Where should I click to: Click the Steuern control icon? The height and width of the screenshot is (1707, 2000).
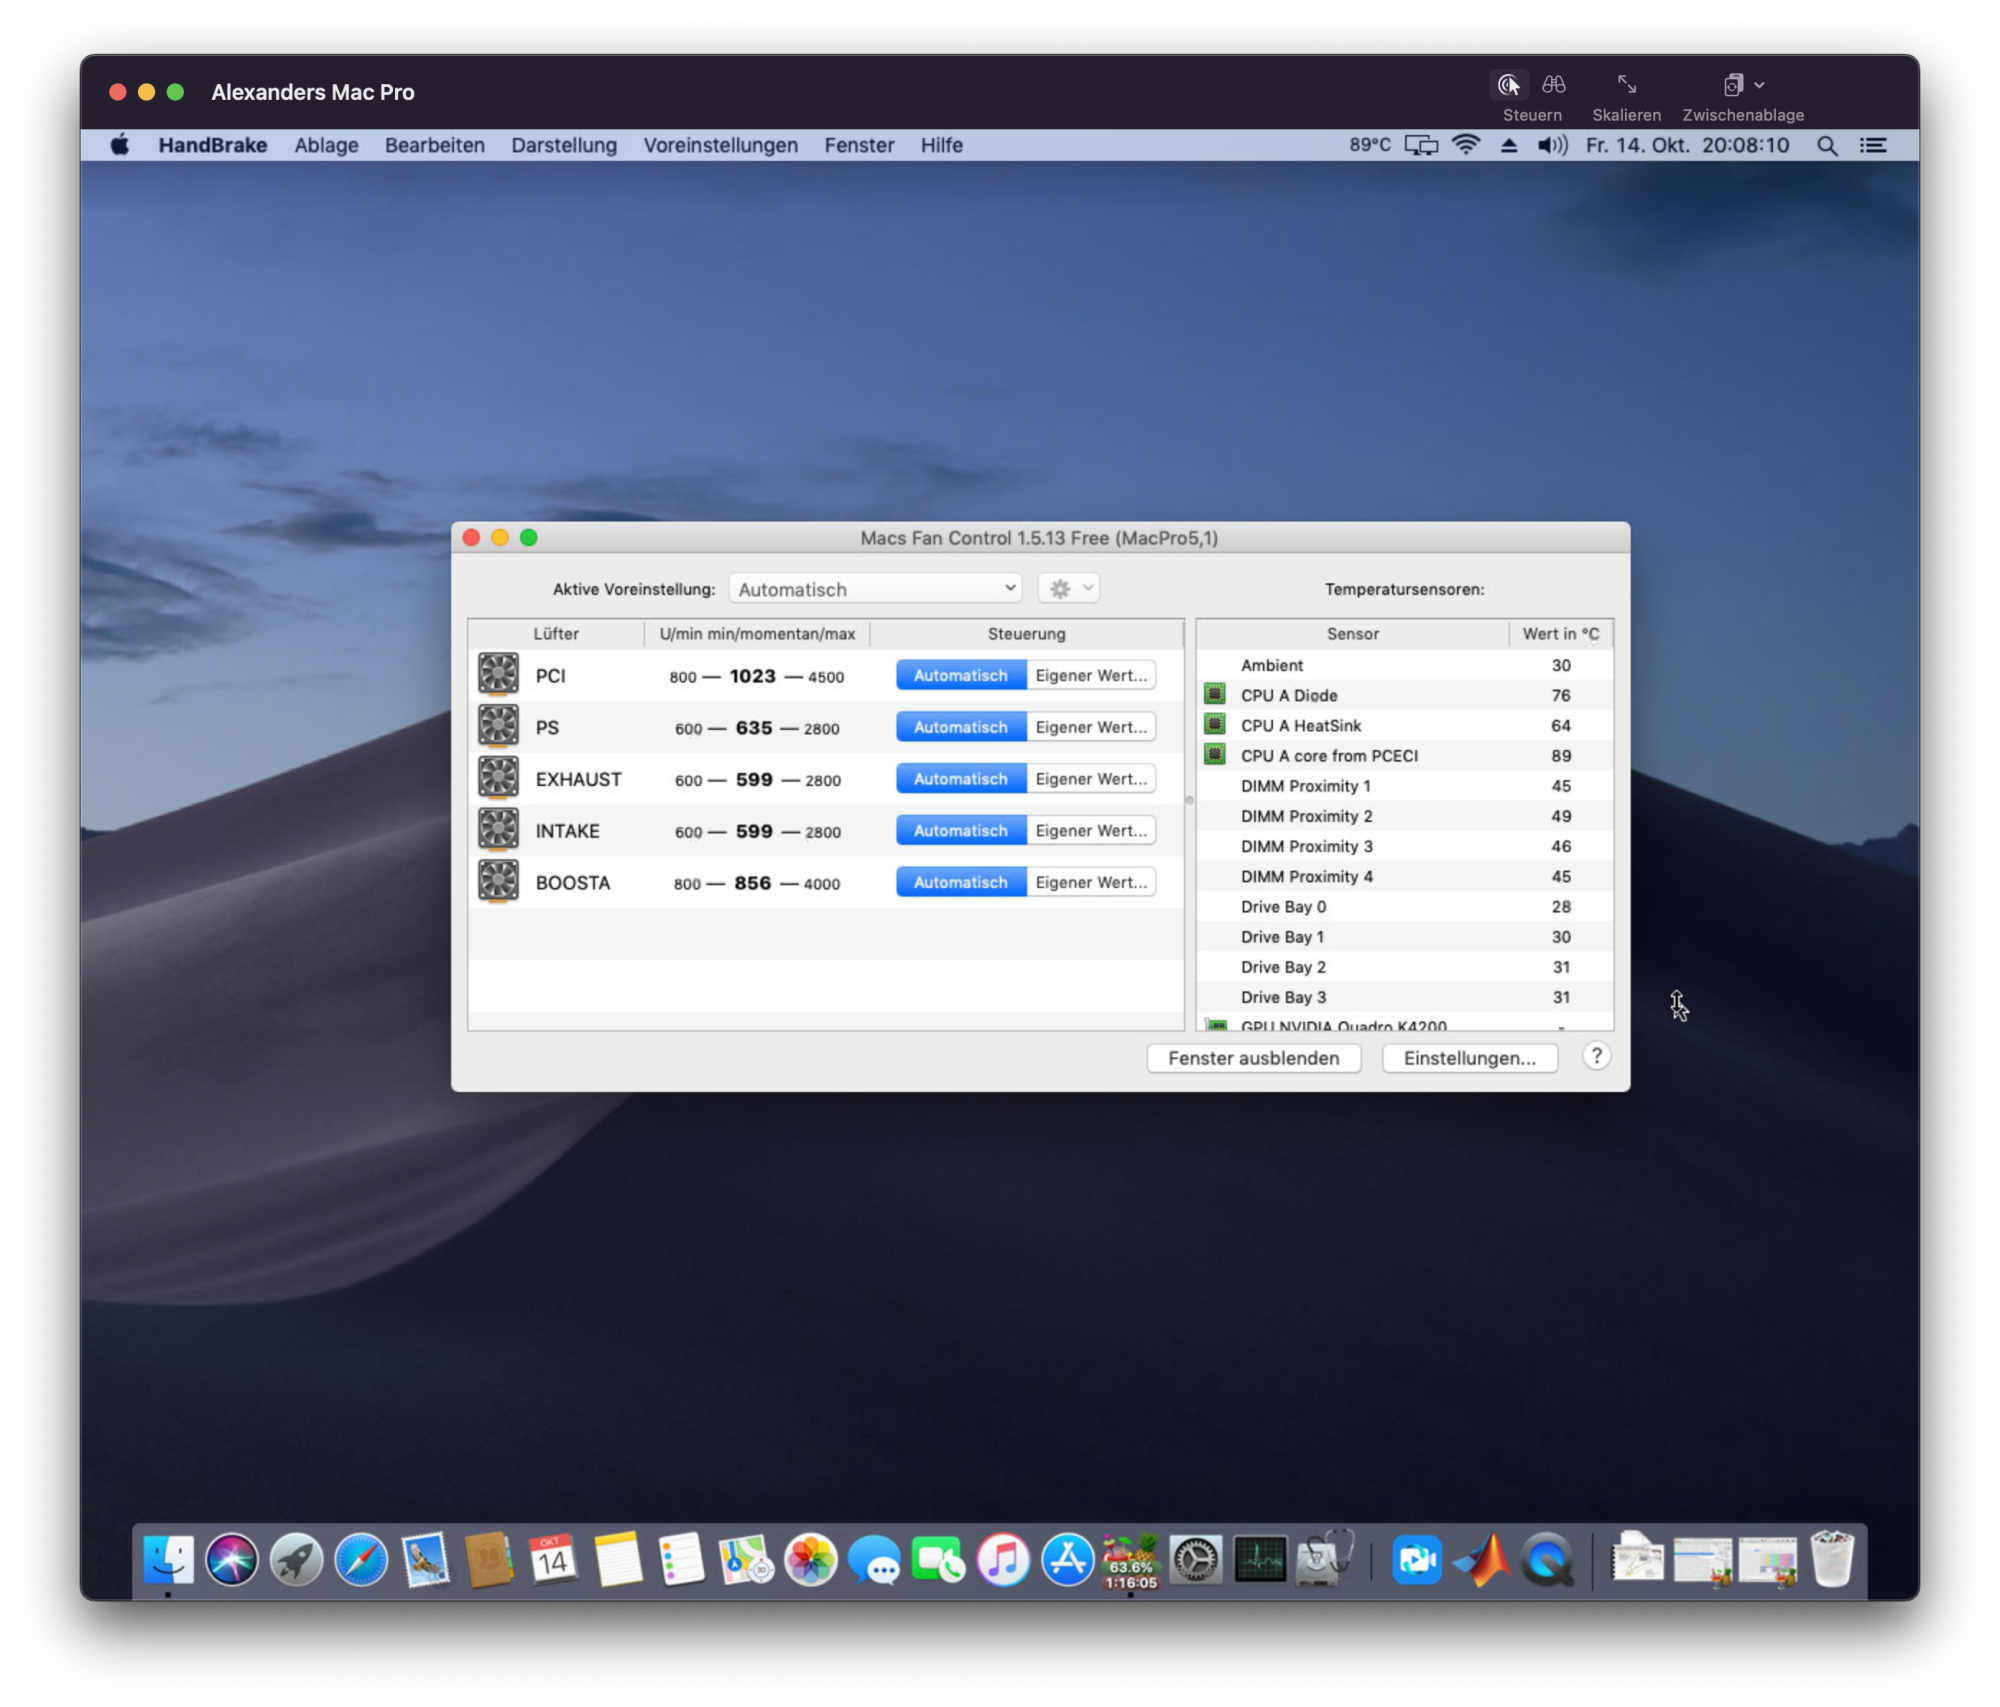tap(1508, 86)
